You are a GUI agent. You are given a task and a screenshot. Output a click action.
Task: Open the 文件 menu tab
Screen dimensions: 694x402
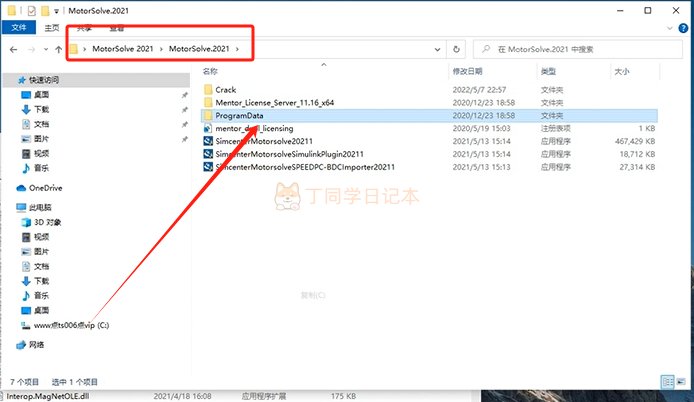pos(19,27)
